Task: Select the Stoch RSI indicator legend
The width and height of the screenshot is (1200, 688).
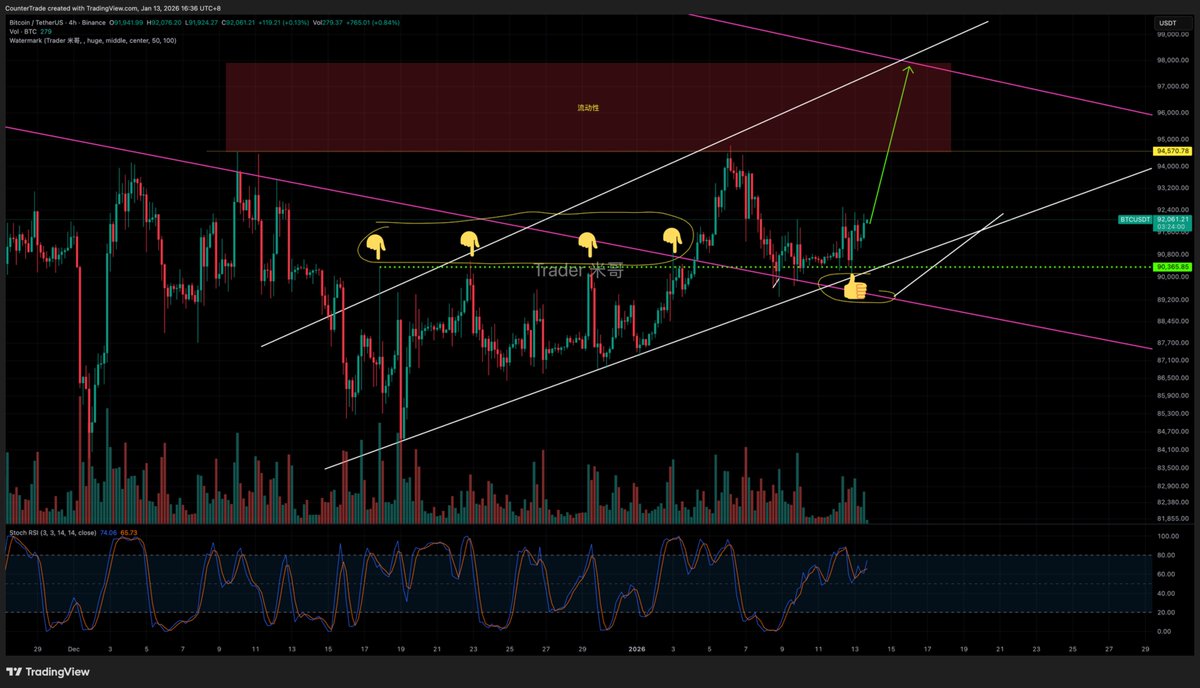Action: click(52, 533)
